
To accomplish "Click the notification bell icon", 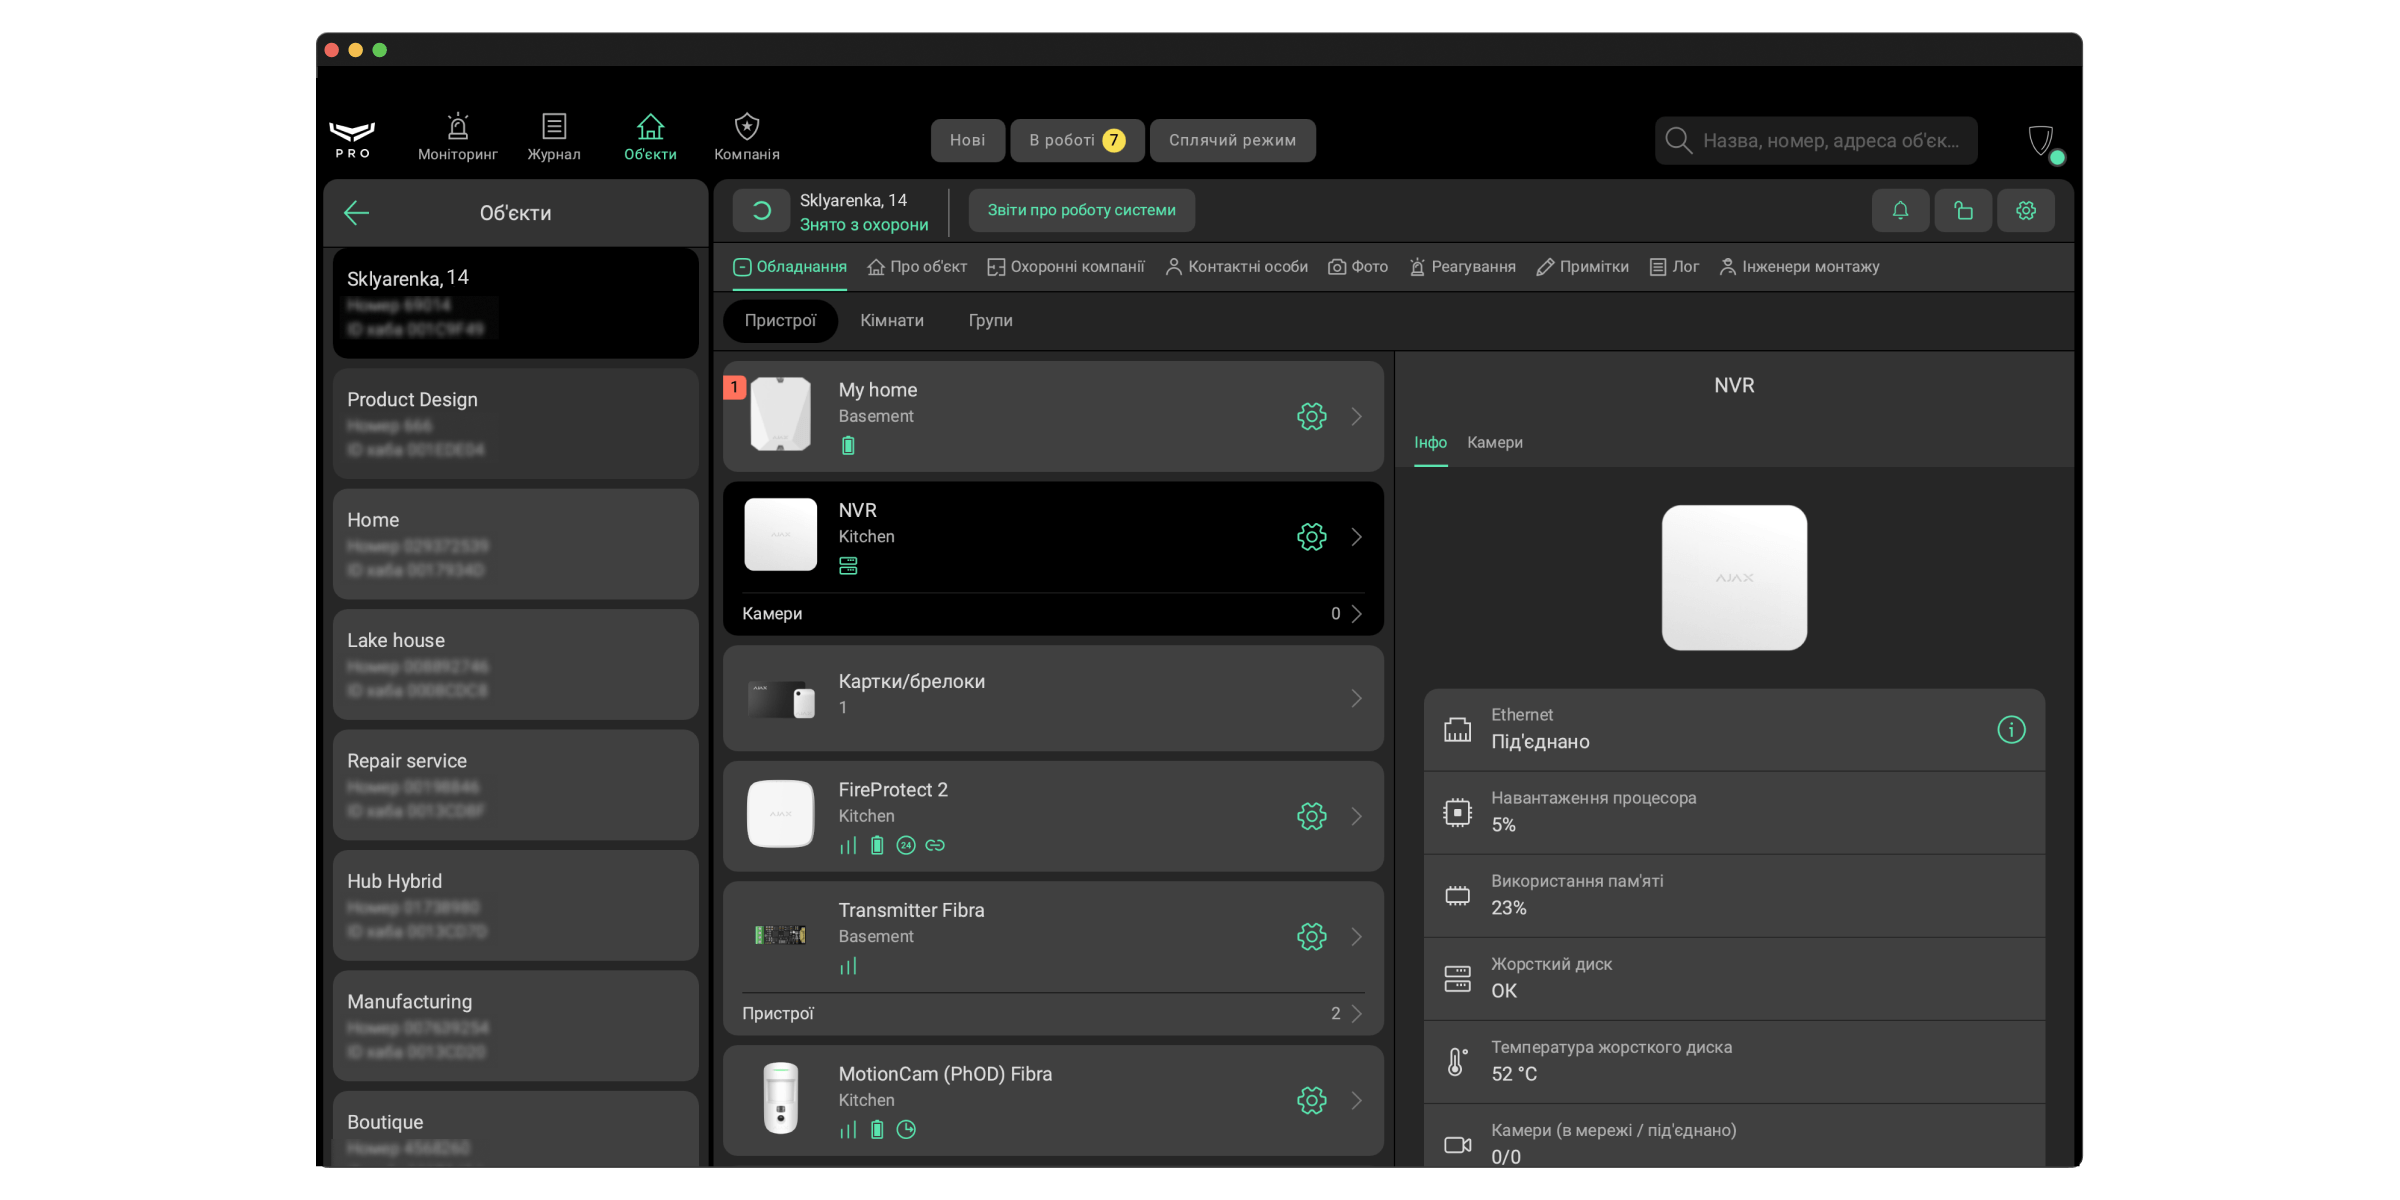I will point(1900,211).
